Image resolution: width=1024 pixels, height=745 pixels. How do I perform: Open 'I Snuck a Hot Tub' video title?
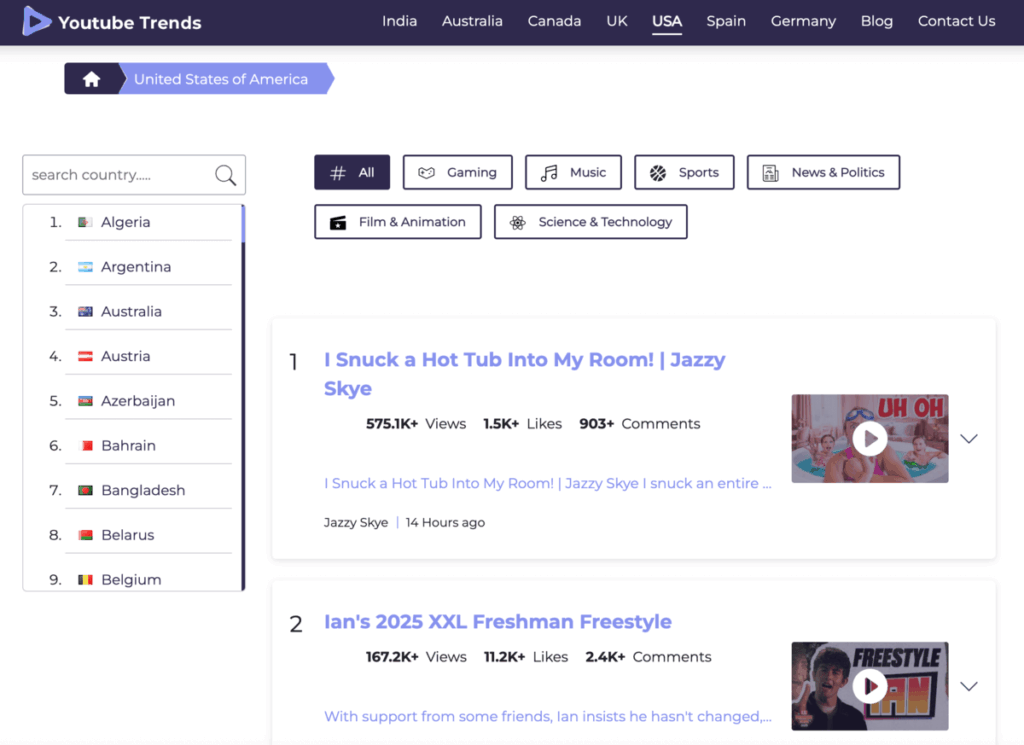(x=524, y=374)
